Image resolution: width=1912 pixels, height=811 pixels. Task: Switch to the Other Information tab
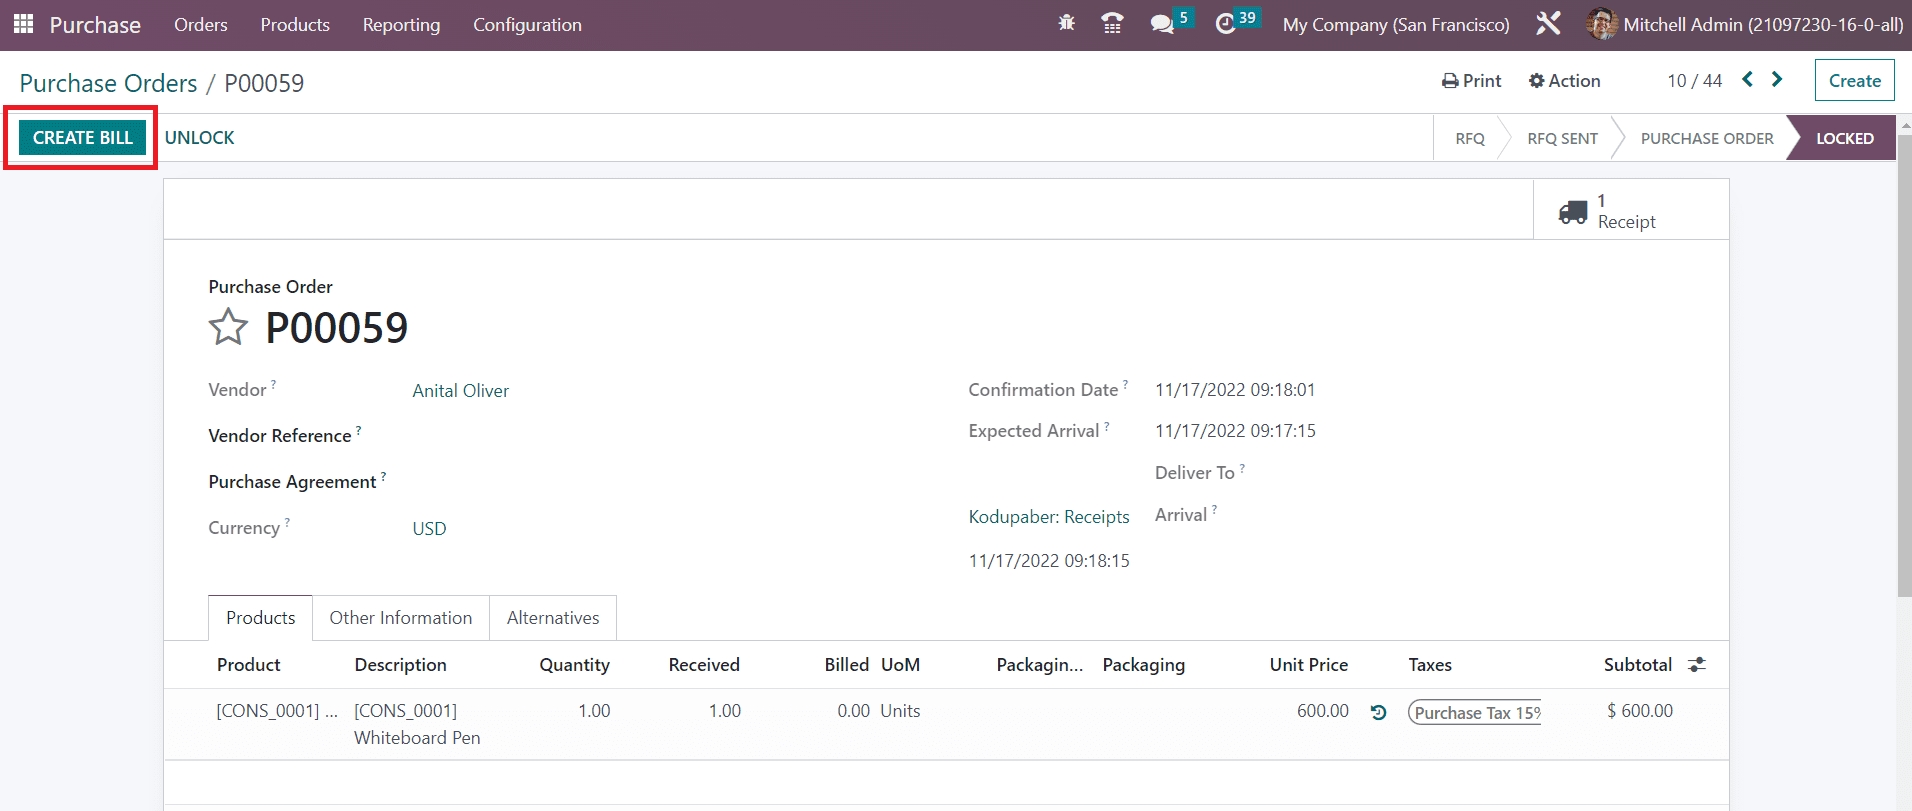coord(400,618)
